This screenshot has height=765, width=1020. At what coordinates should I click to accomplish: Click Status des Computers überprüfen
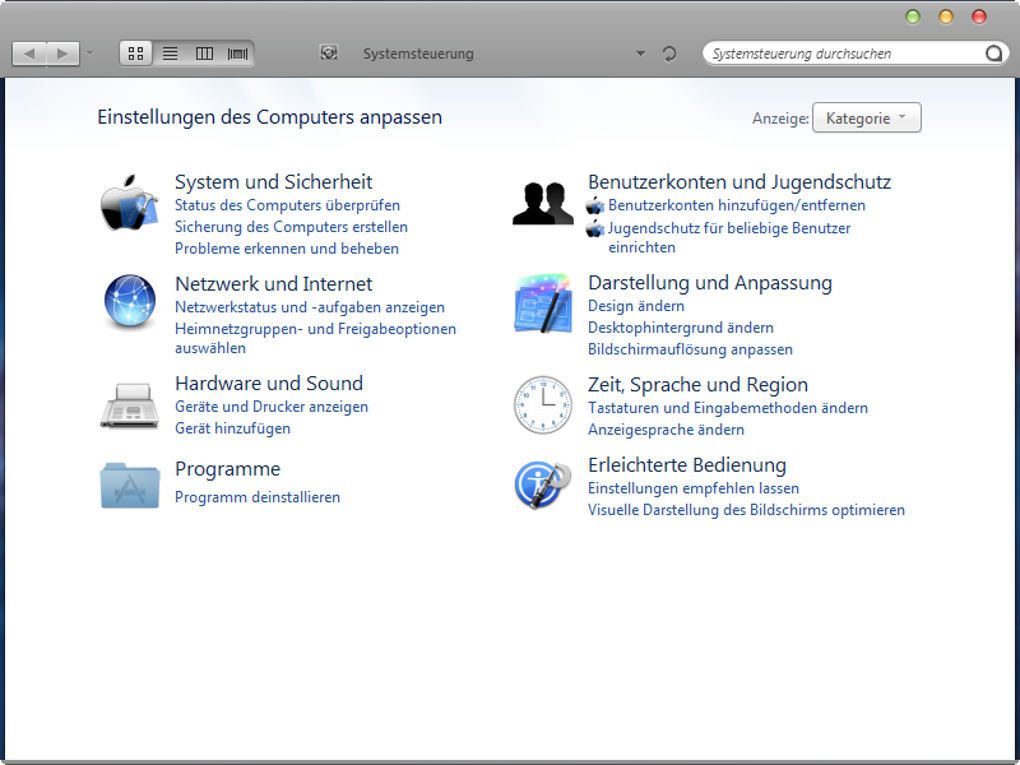click(x=288, y=205)
